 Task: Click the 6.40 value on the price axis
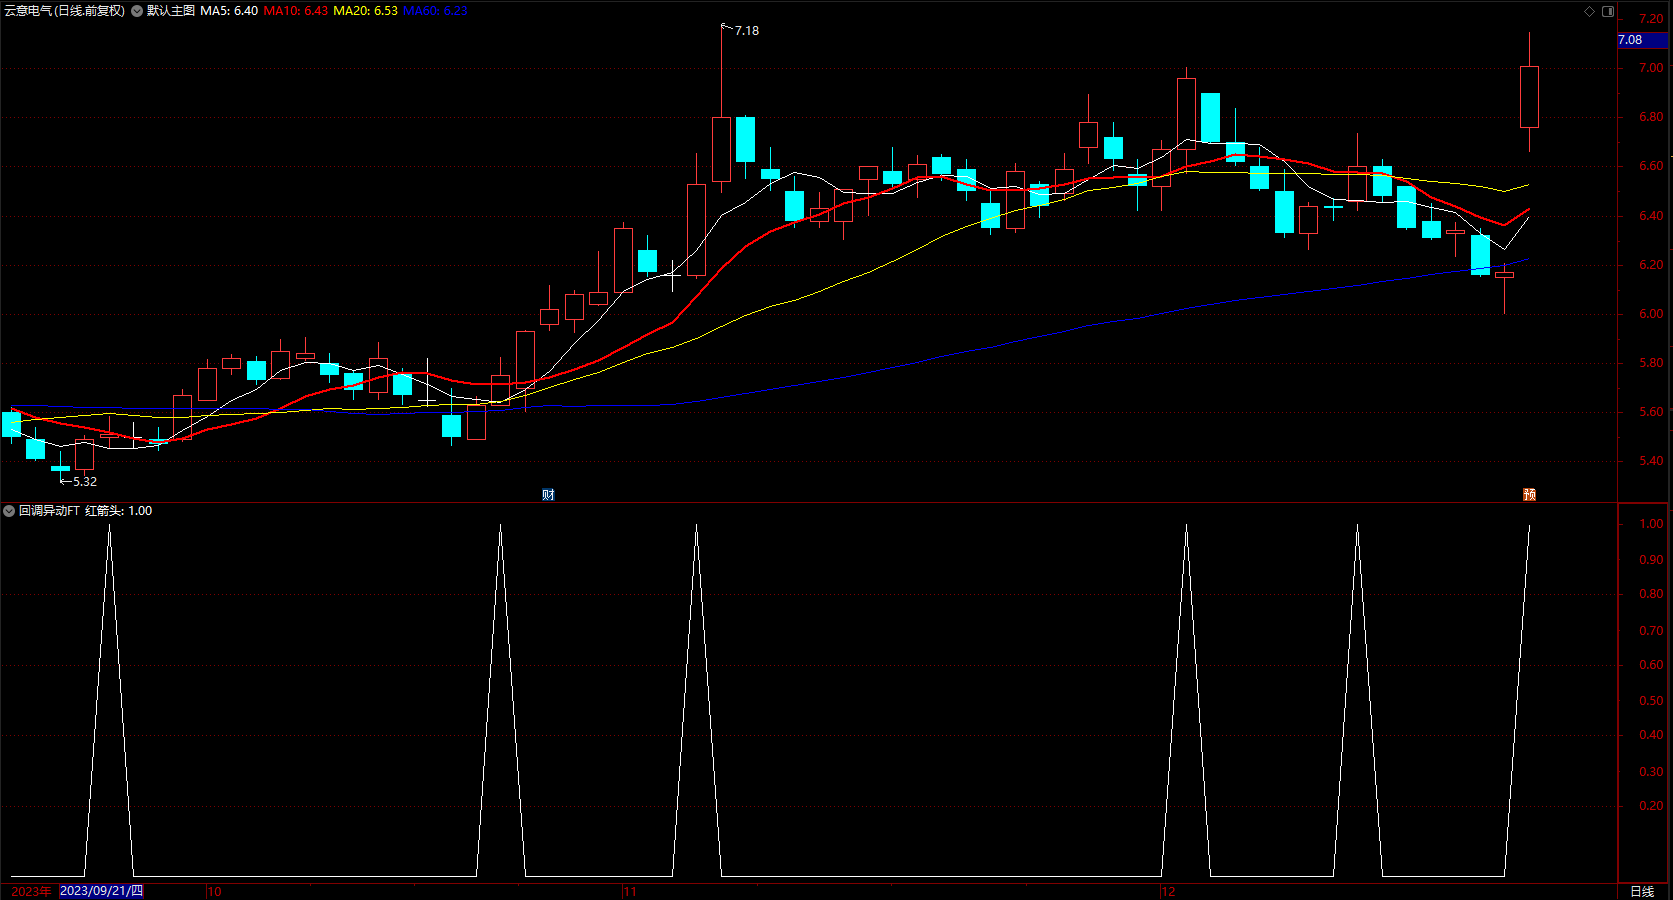(x=1651, y=216)
